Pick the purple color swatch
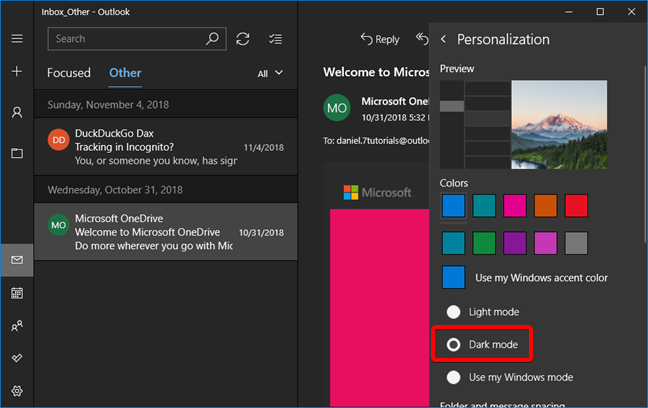Screen dimensions: 648x408 (x=515, y=243)
